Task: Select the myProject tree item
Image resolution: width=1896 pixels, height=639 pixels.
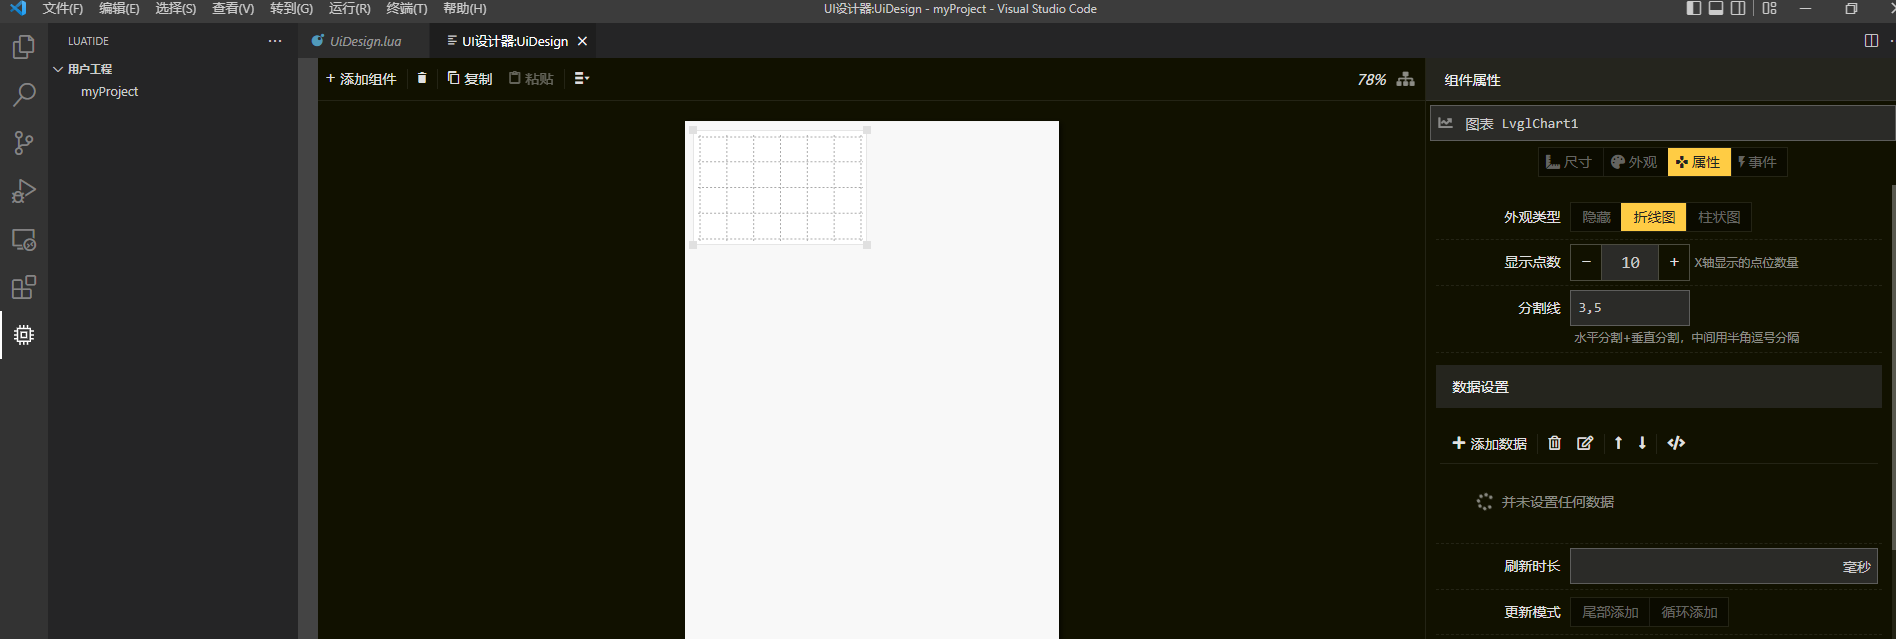Action: pyautogui.click(x=109, y=91)
